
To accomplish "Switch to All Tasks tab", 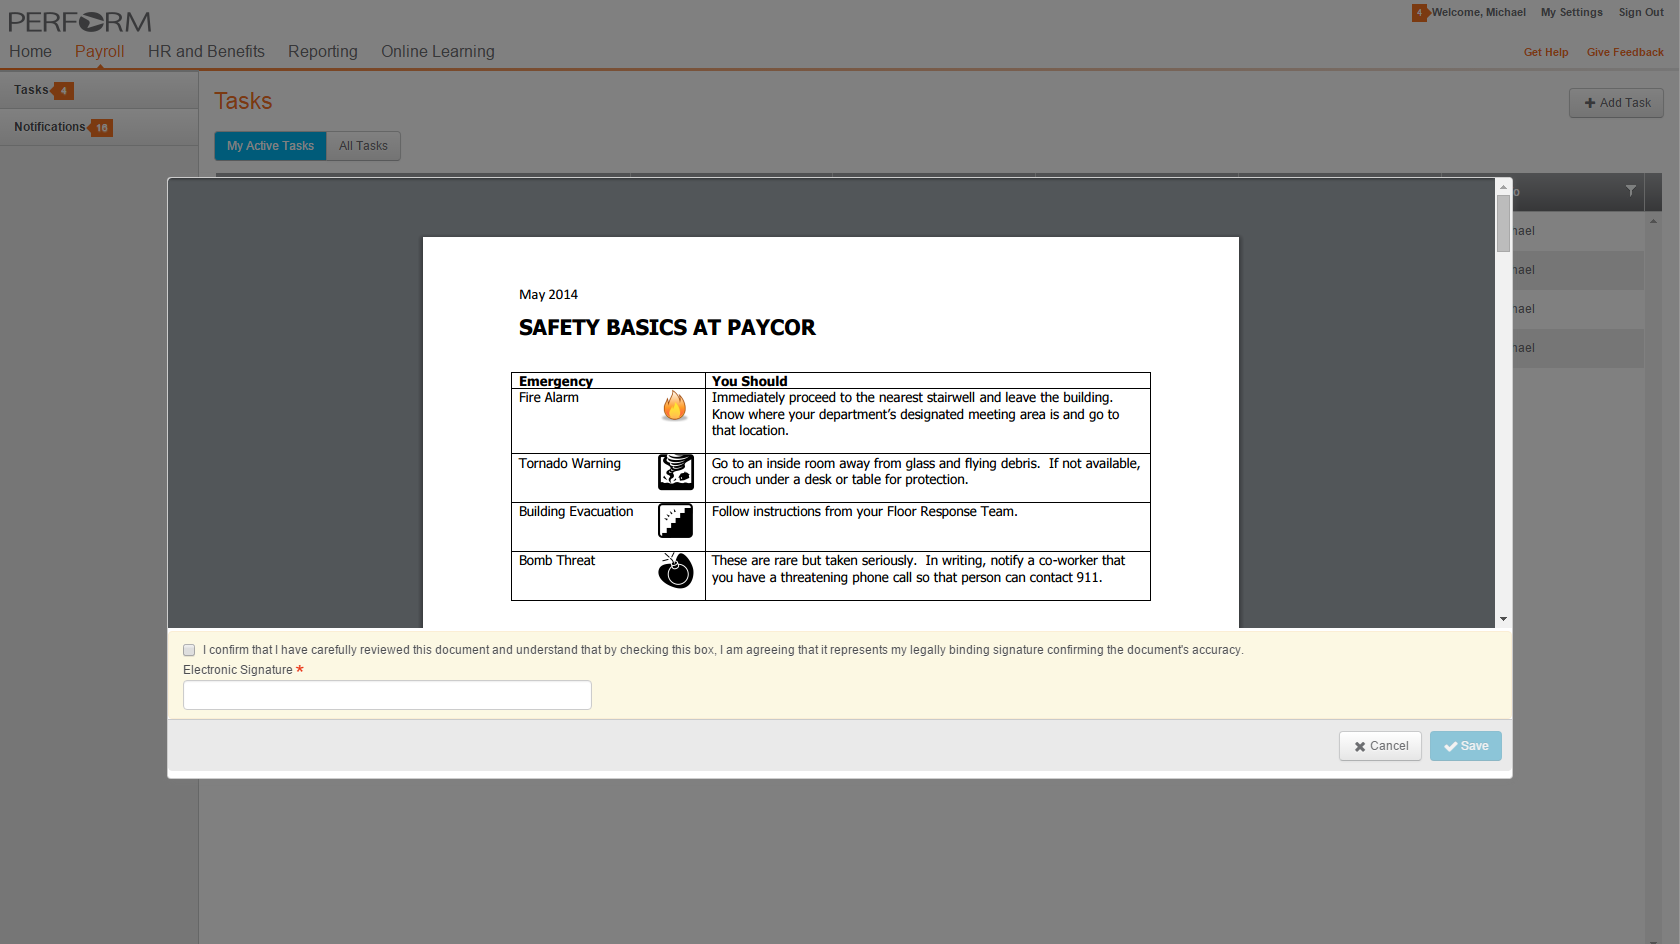I will click(363, 146).
